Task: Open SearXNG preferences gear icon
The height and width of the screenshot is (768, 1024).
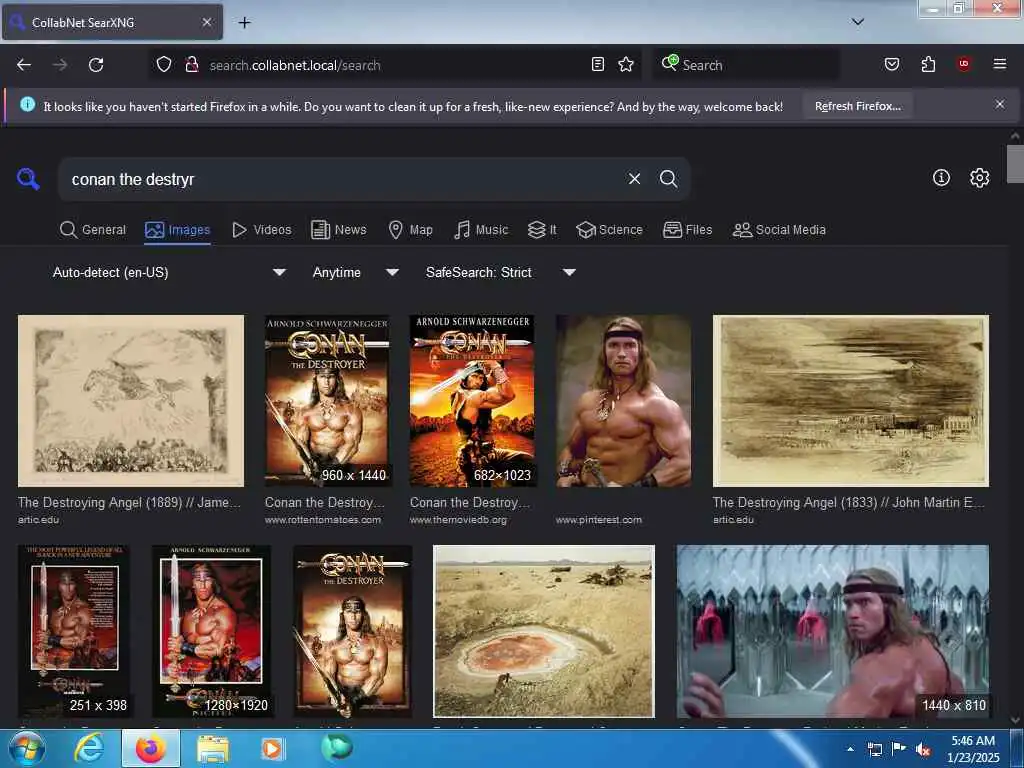Action: click(979, 178)
